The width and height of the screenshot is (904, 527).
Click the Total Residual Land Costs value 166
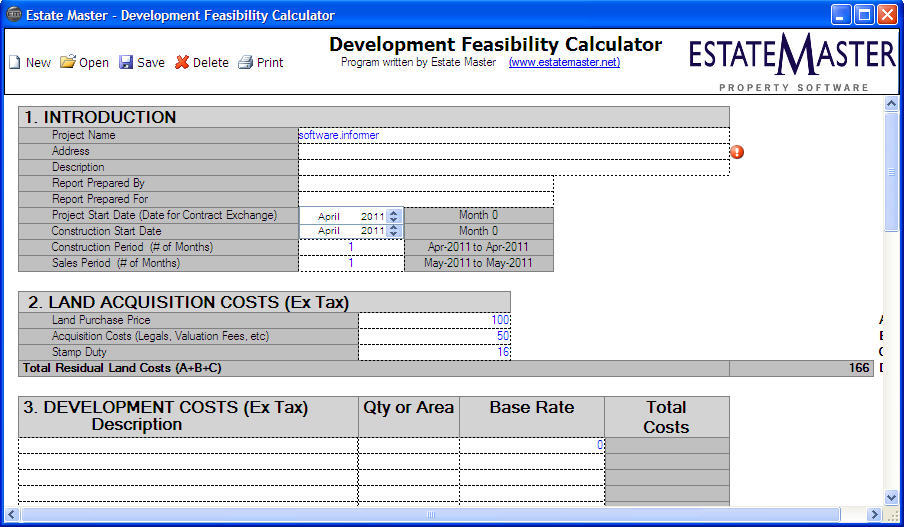coord(859,368)
